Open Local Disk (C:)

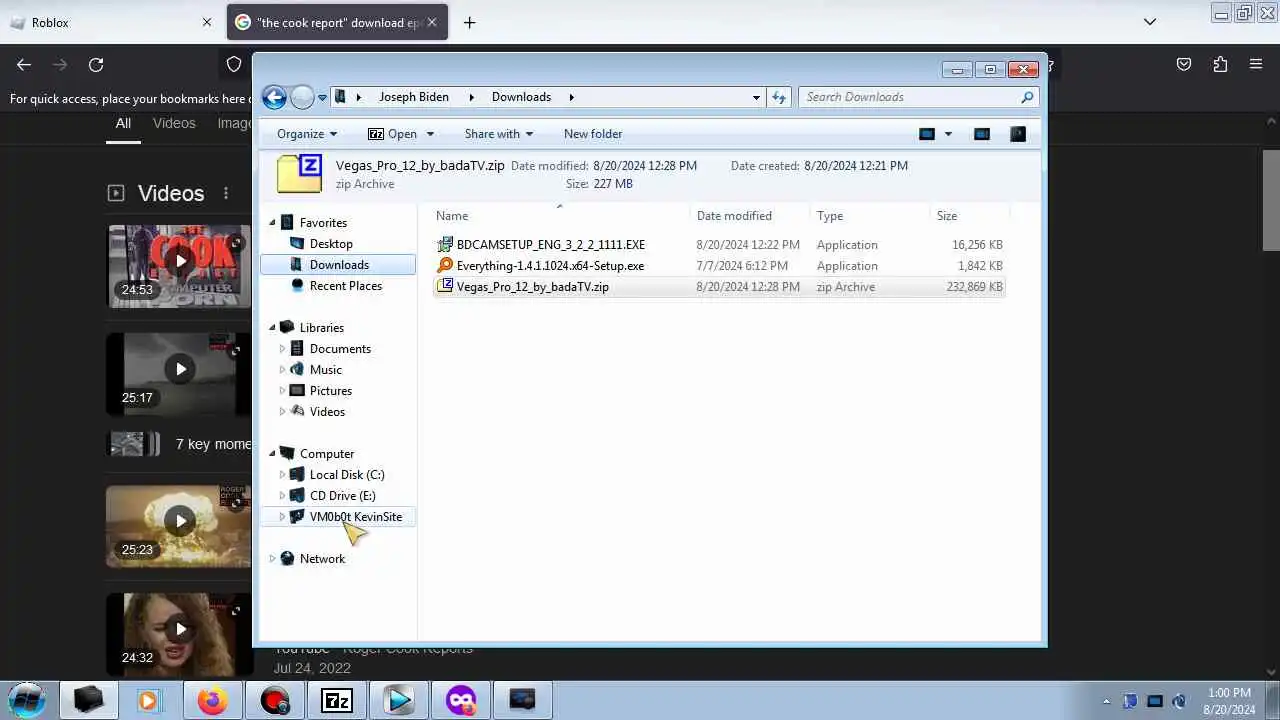346,475
